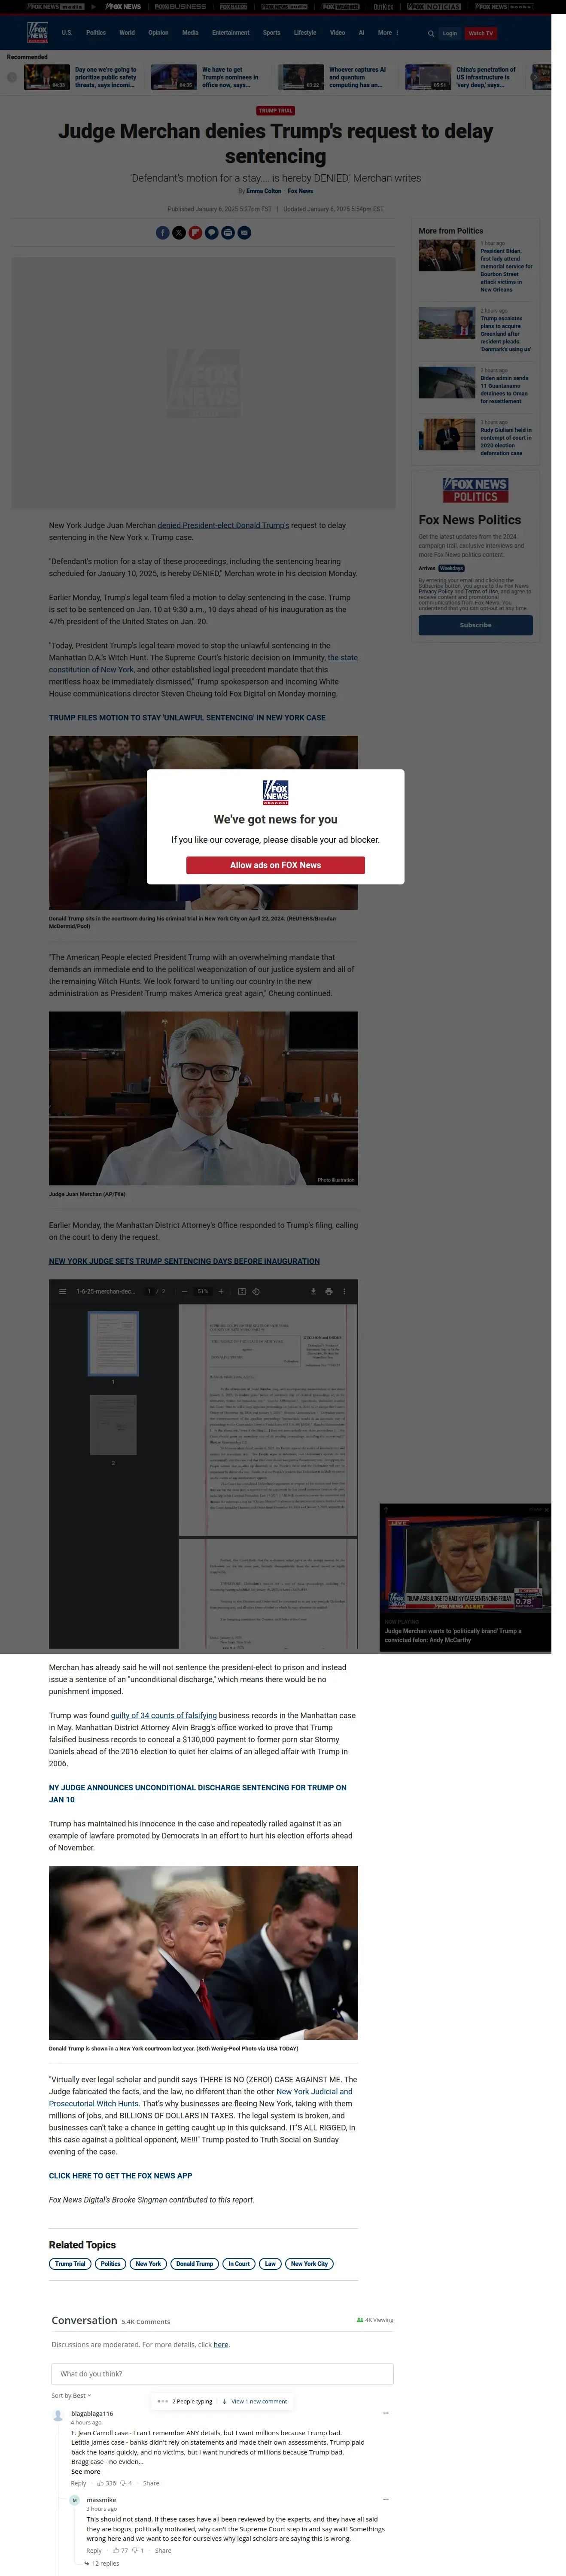Zoom in the PDF document

pyautogui.click(x=221, y=1291)
